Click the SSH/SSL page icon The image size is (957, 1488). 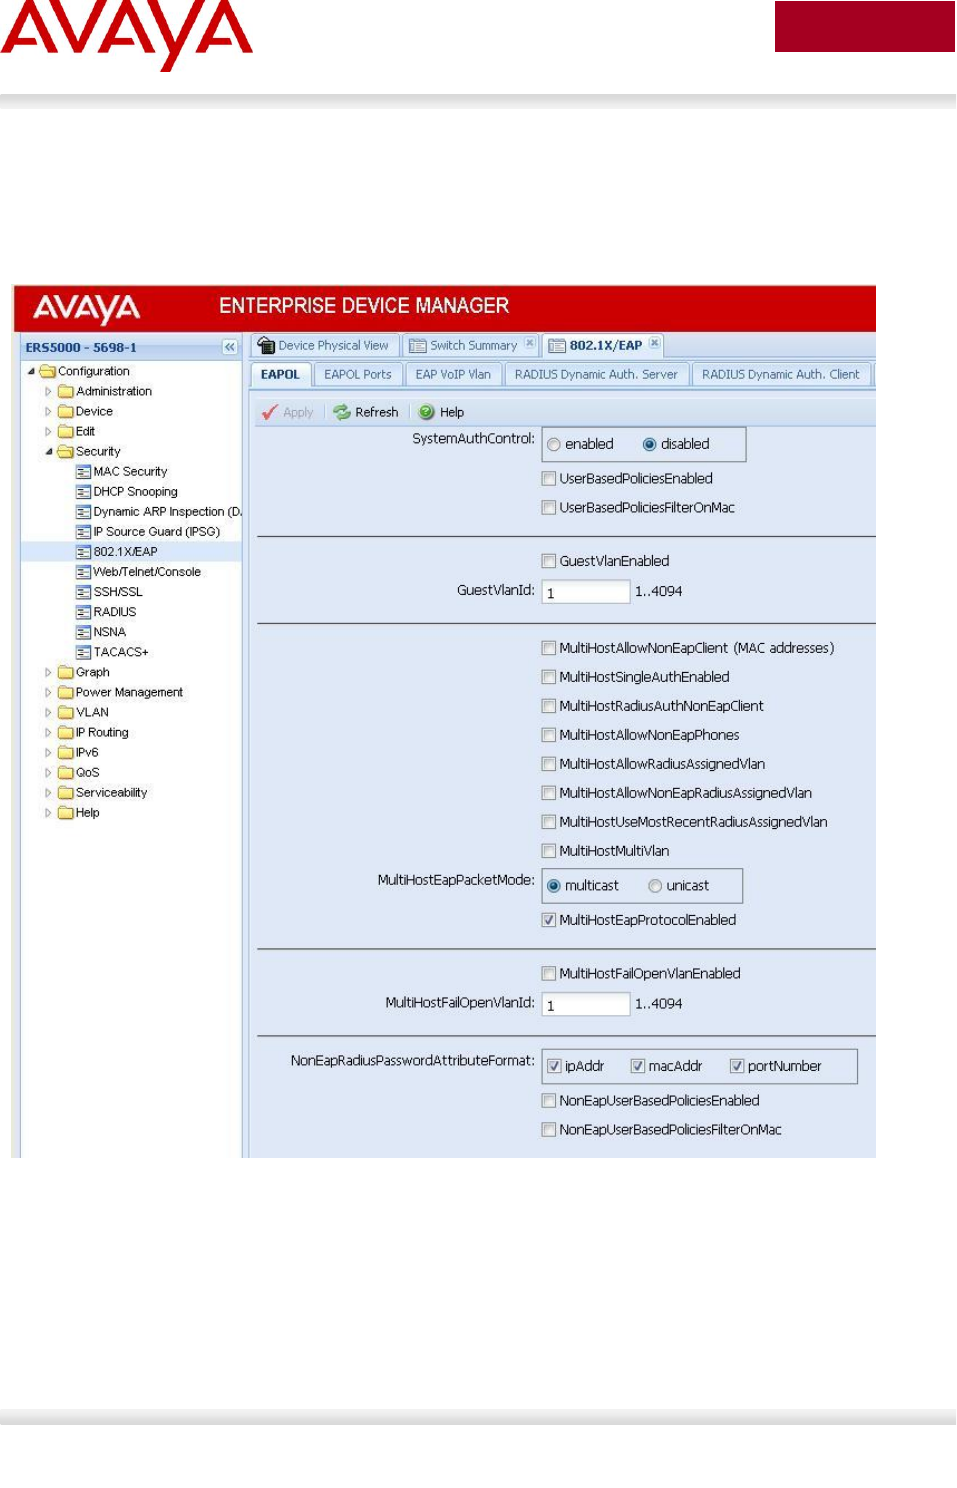click(x=84, y=592)
